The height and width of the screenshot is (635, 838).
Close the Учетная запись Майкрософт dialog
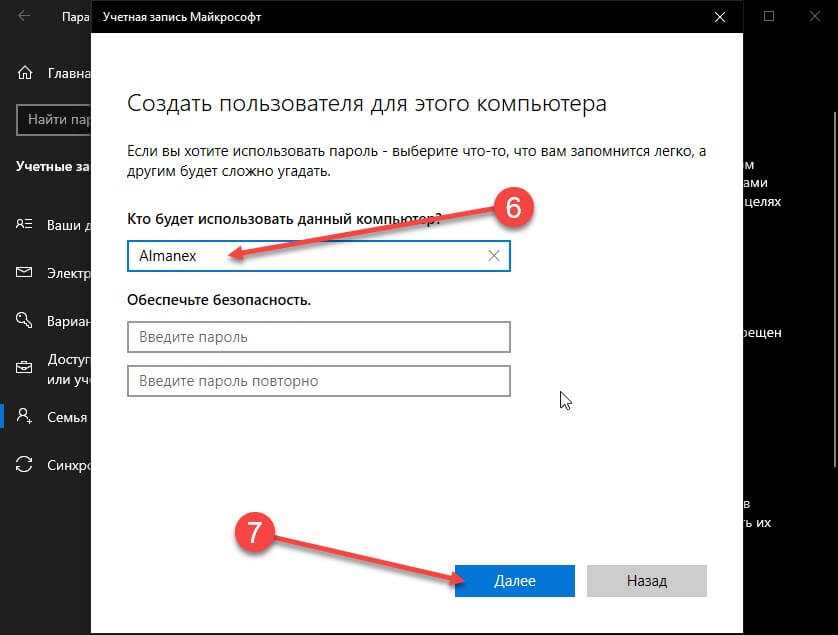(x=720, y=17)
